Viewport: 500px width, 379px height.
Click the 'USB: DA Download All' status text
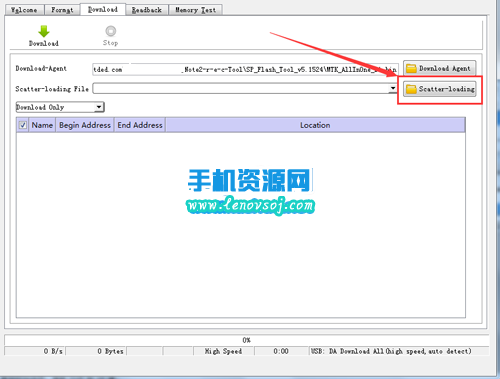coord(391,351)
